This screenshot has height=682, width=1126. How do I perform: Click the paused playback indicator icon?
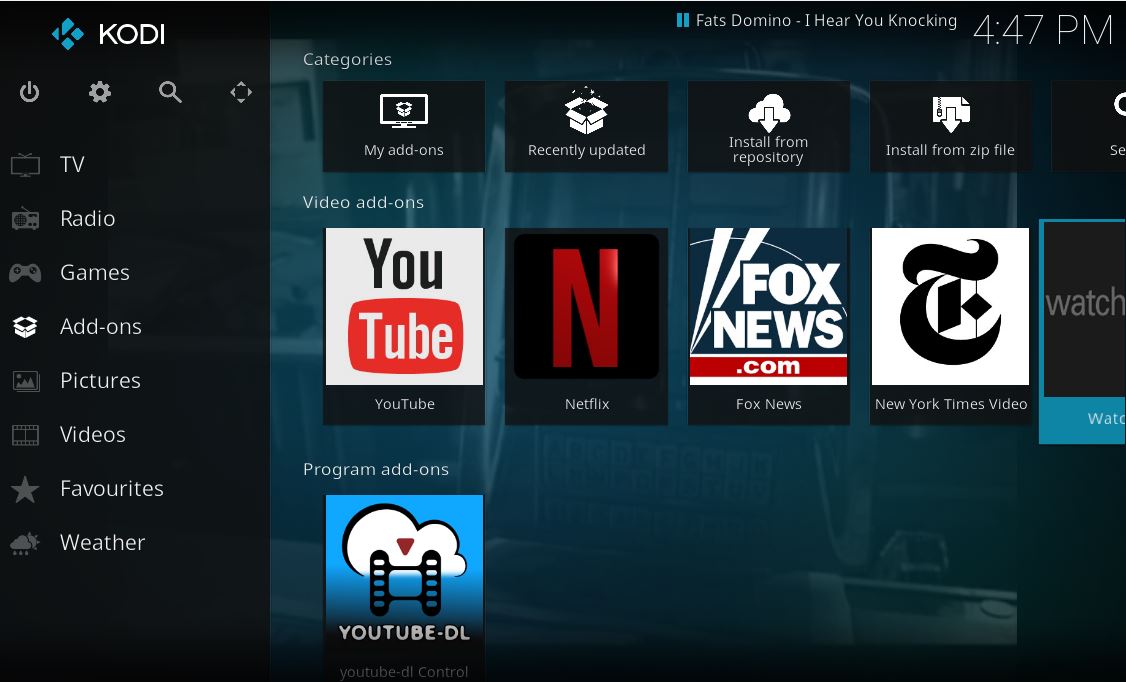683,20
